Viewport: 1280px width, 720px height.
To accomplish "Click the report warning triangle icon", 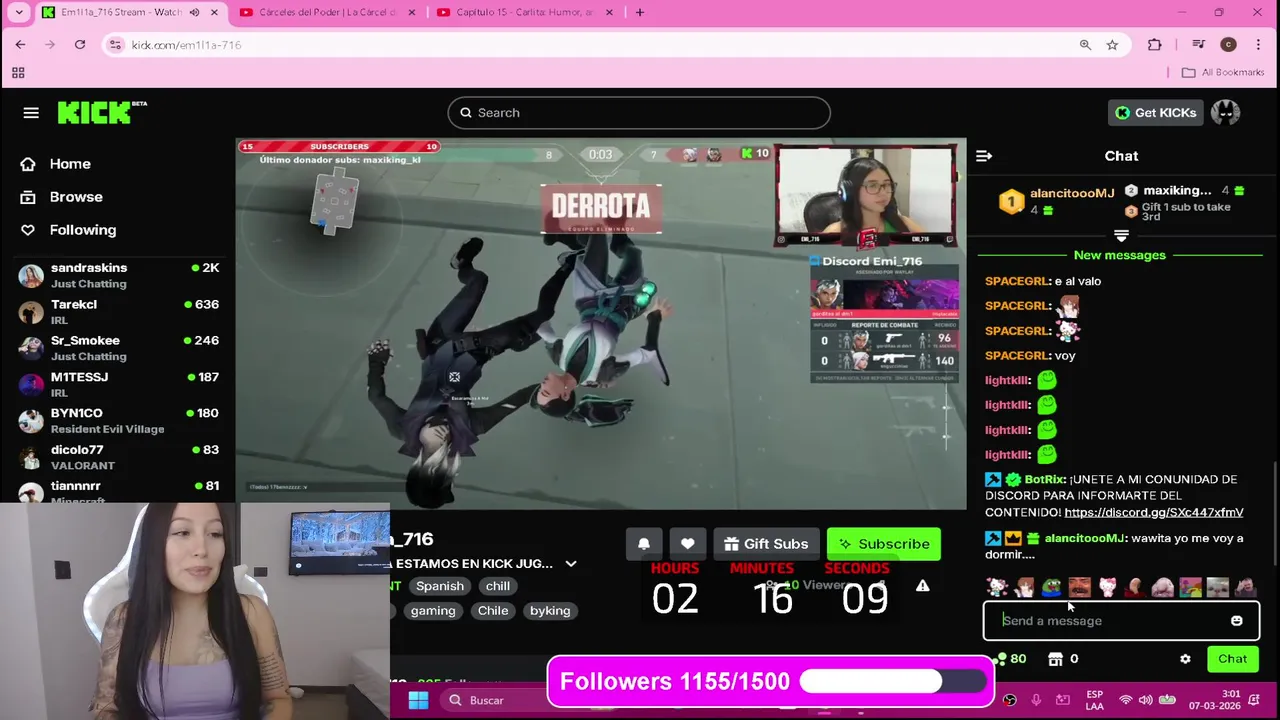I will (x=923, y=586).
